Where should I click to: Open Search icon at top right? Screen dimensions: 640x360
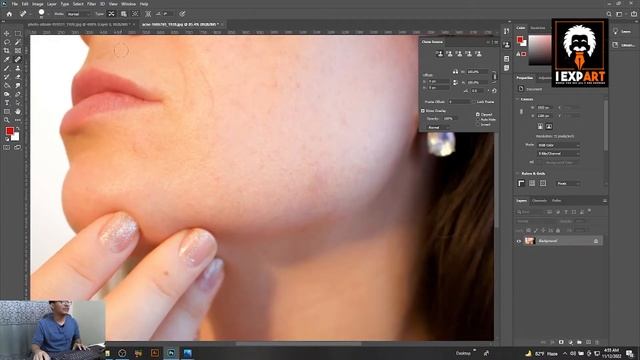pyautogui.click(x=609, y=14)
